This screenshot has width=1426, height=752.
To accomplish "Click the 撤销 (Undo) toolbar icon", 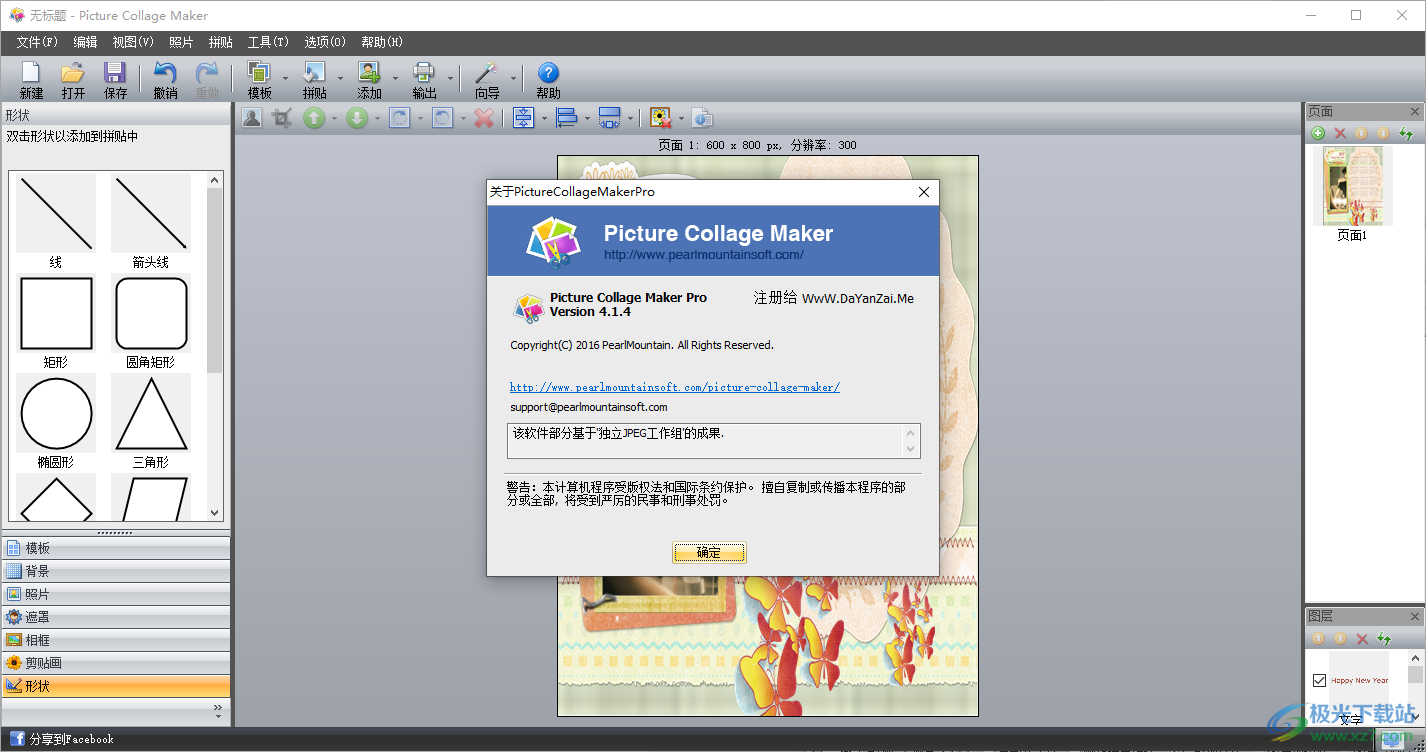I will coord(165,73).
